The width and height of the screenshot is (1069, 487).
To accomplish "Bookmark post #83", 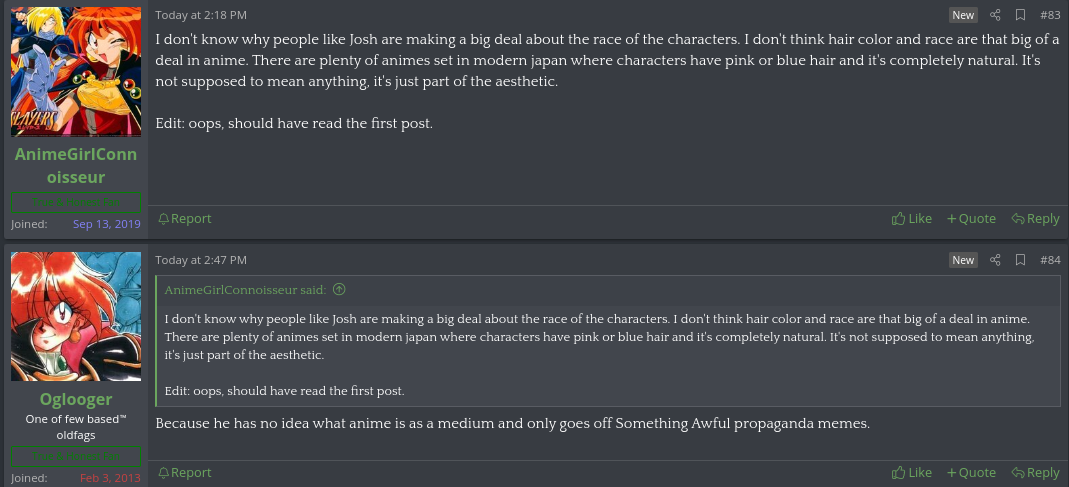I will pyautogui.click(x=1020, y=15).
